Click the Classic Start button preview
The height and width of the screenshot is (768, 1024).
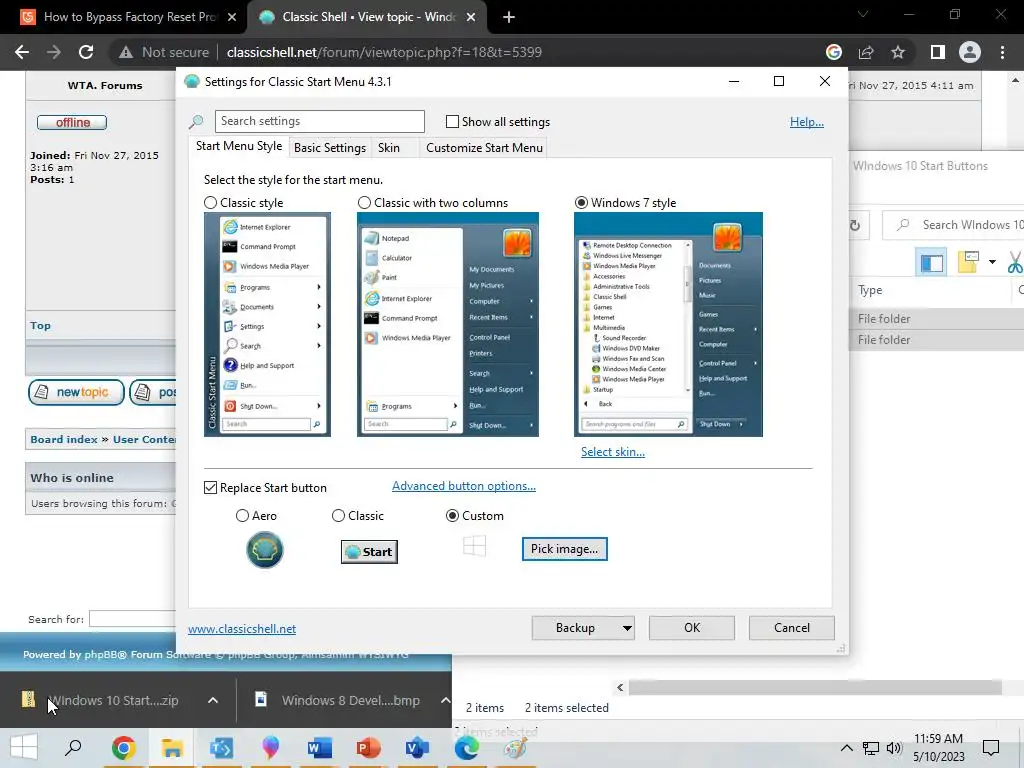pyautogui.click(x=369, y=552)
